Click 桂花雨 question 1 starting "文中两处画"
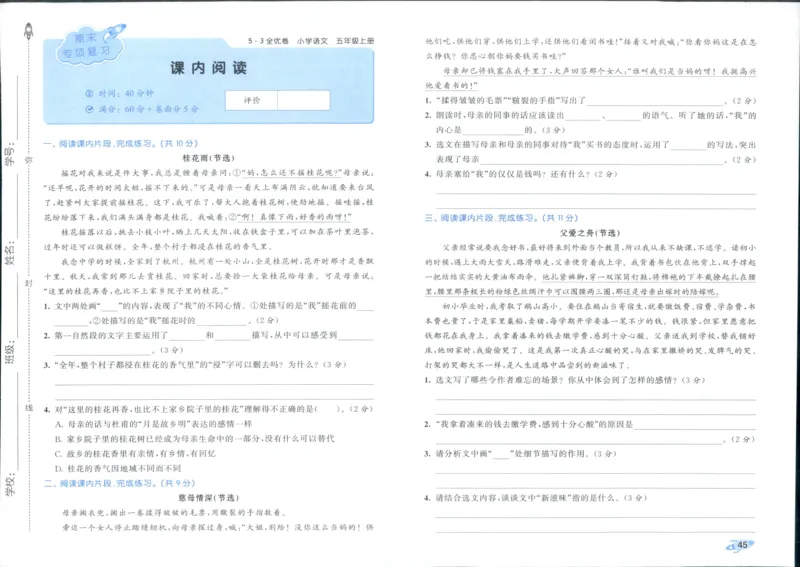 pos(209,313)
